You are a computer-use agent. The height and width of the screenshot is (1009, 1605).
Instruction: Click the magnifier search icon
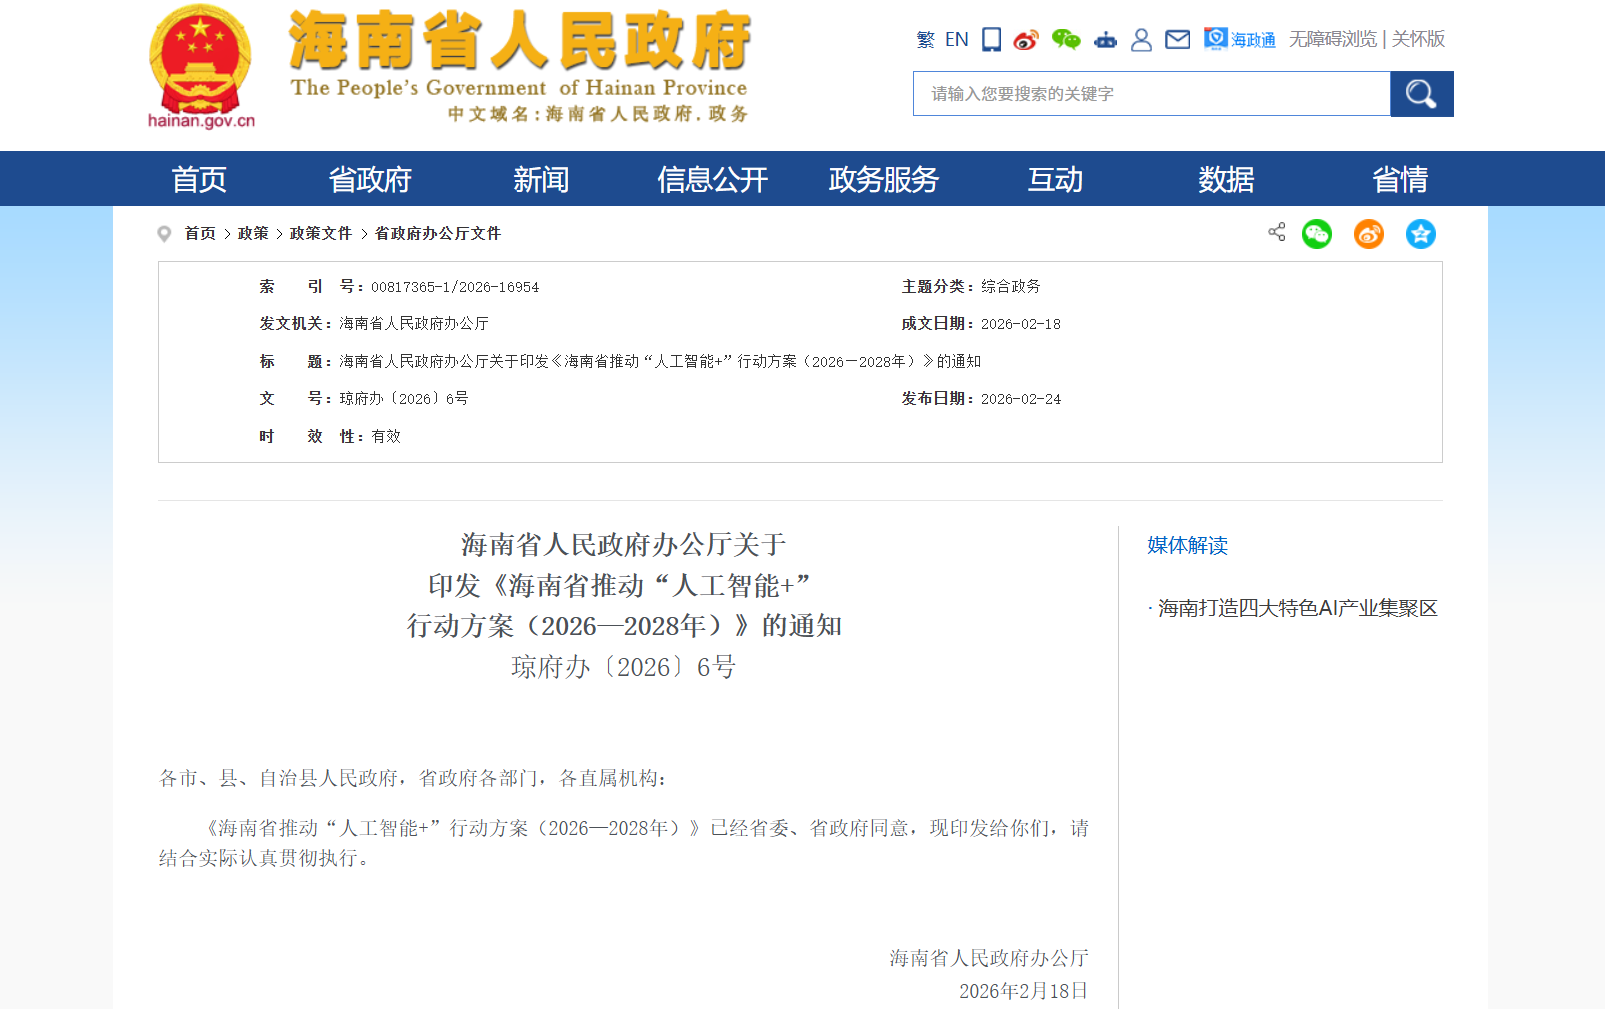(1421, 93)
